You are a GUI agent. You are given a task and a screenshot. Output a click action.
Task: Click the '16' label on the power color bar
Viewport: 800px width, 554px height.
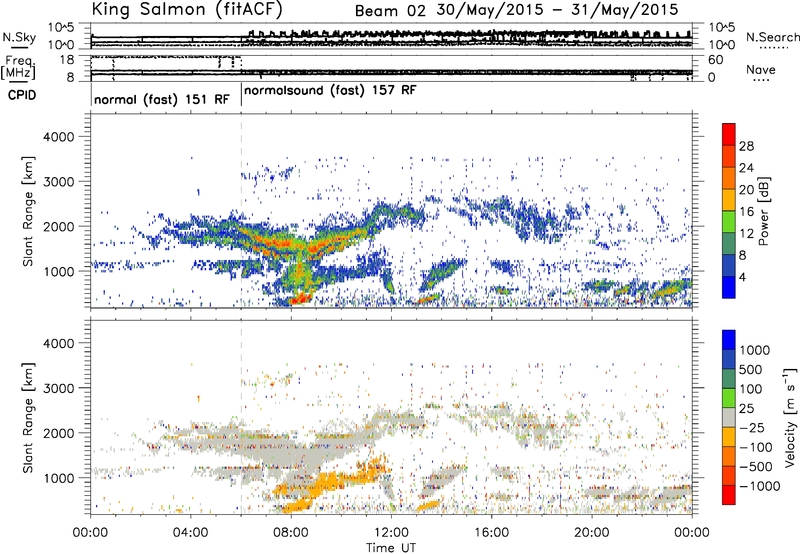click(746, 212)
